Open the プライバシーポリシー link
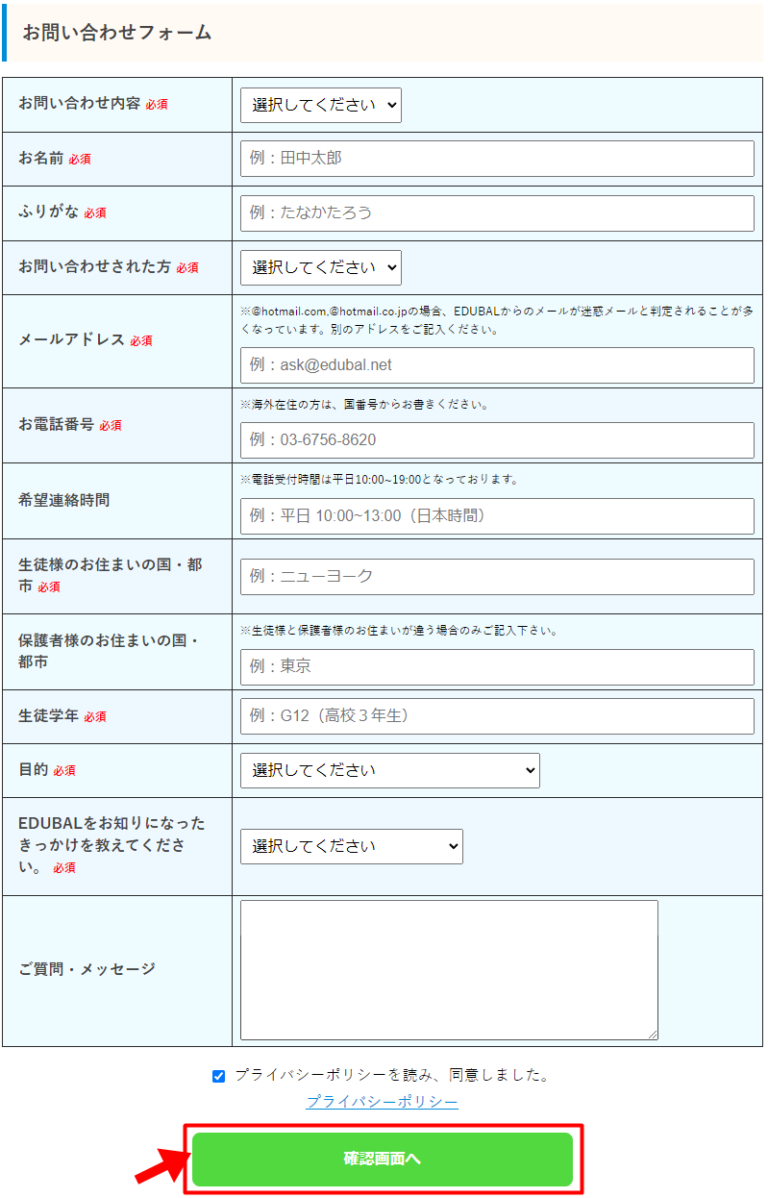Image resolution: width=768 pixels, height=1198 pixels. [381, 1102]
